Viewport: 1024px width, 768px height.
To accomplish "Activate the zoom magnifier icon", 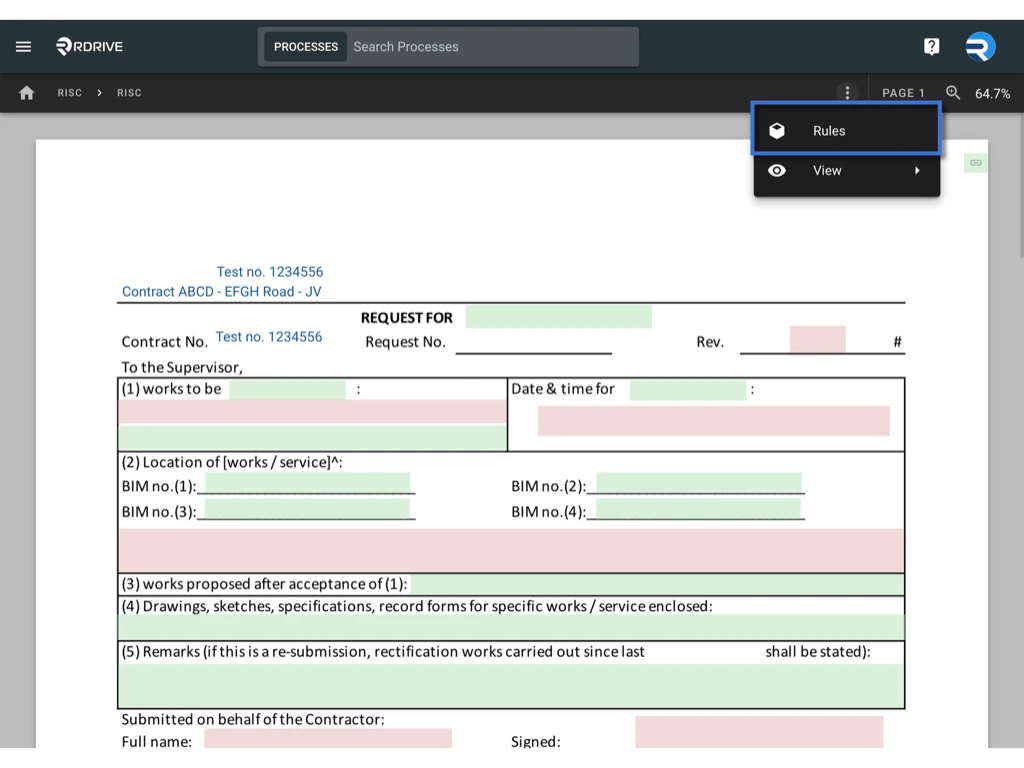I will 952,92.
